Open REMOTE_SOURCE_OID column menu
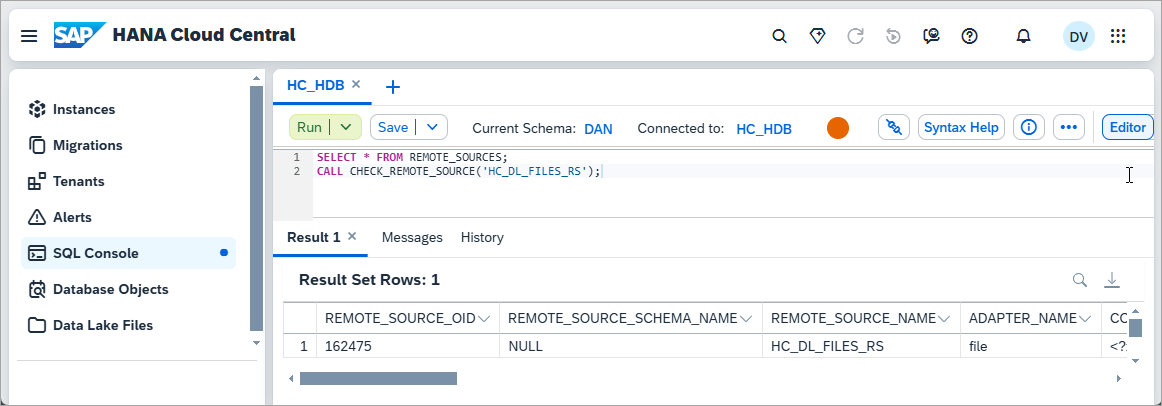The image size is (1162, 406). (x=485, y=319)
